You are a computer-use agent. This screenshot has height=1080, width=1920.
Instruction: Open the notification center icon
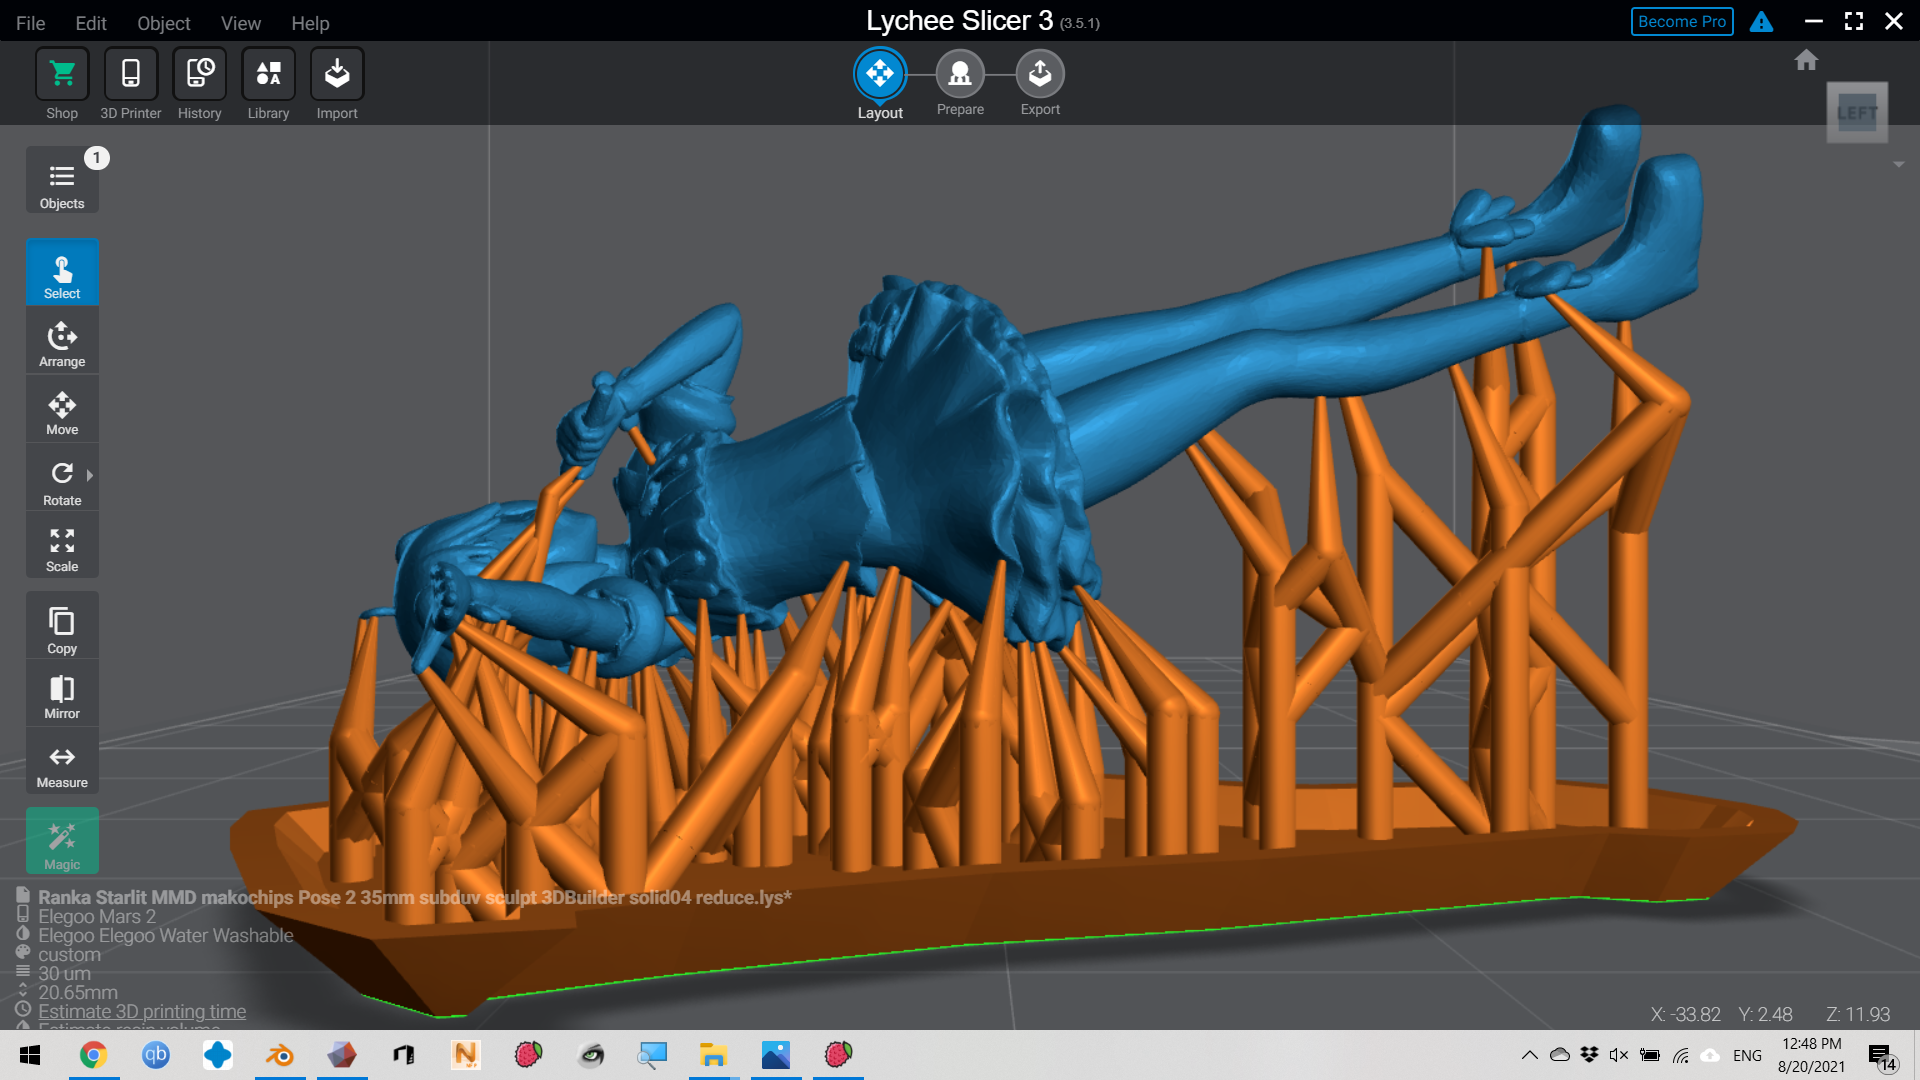coord(1881,1056)
